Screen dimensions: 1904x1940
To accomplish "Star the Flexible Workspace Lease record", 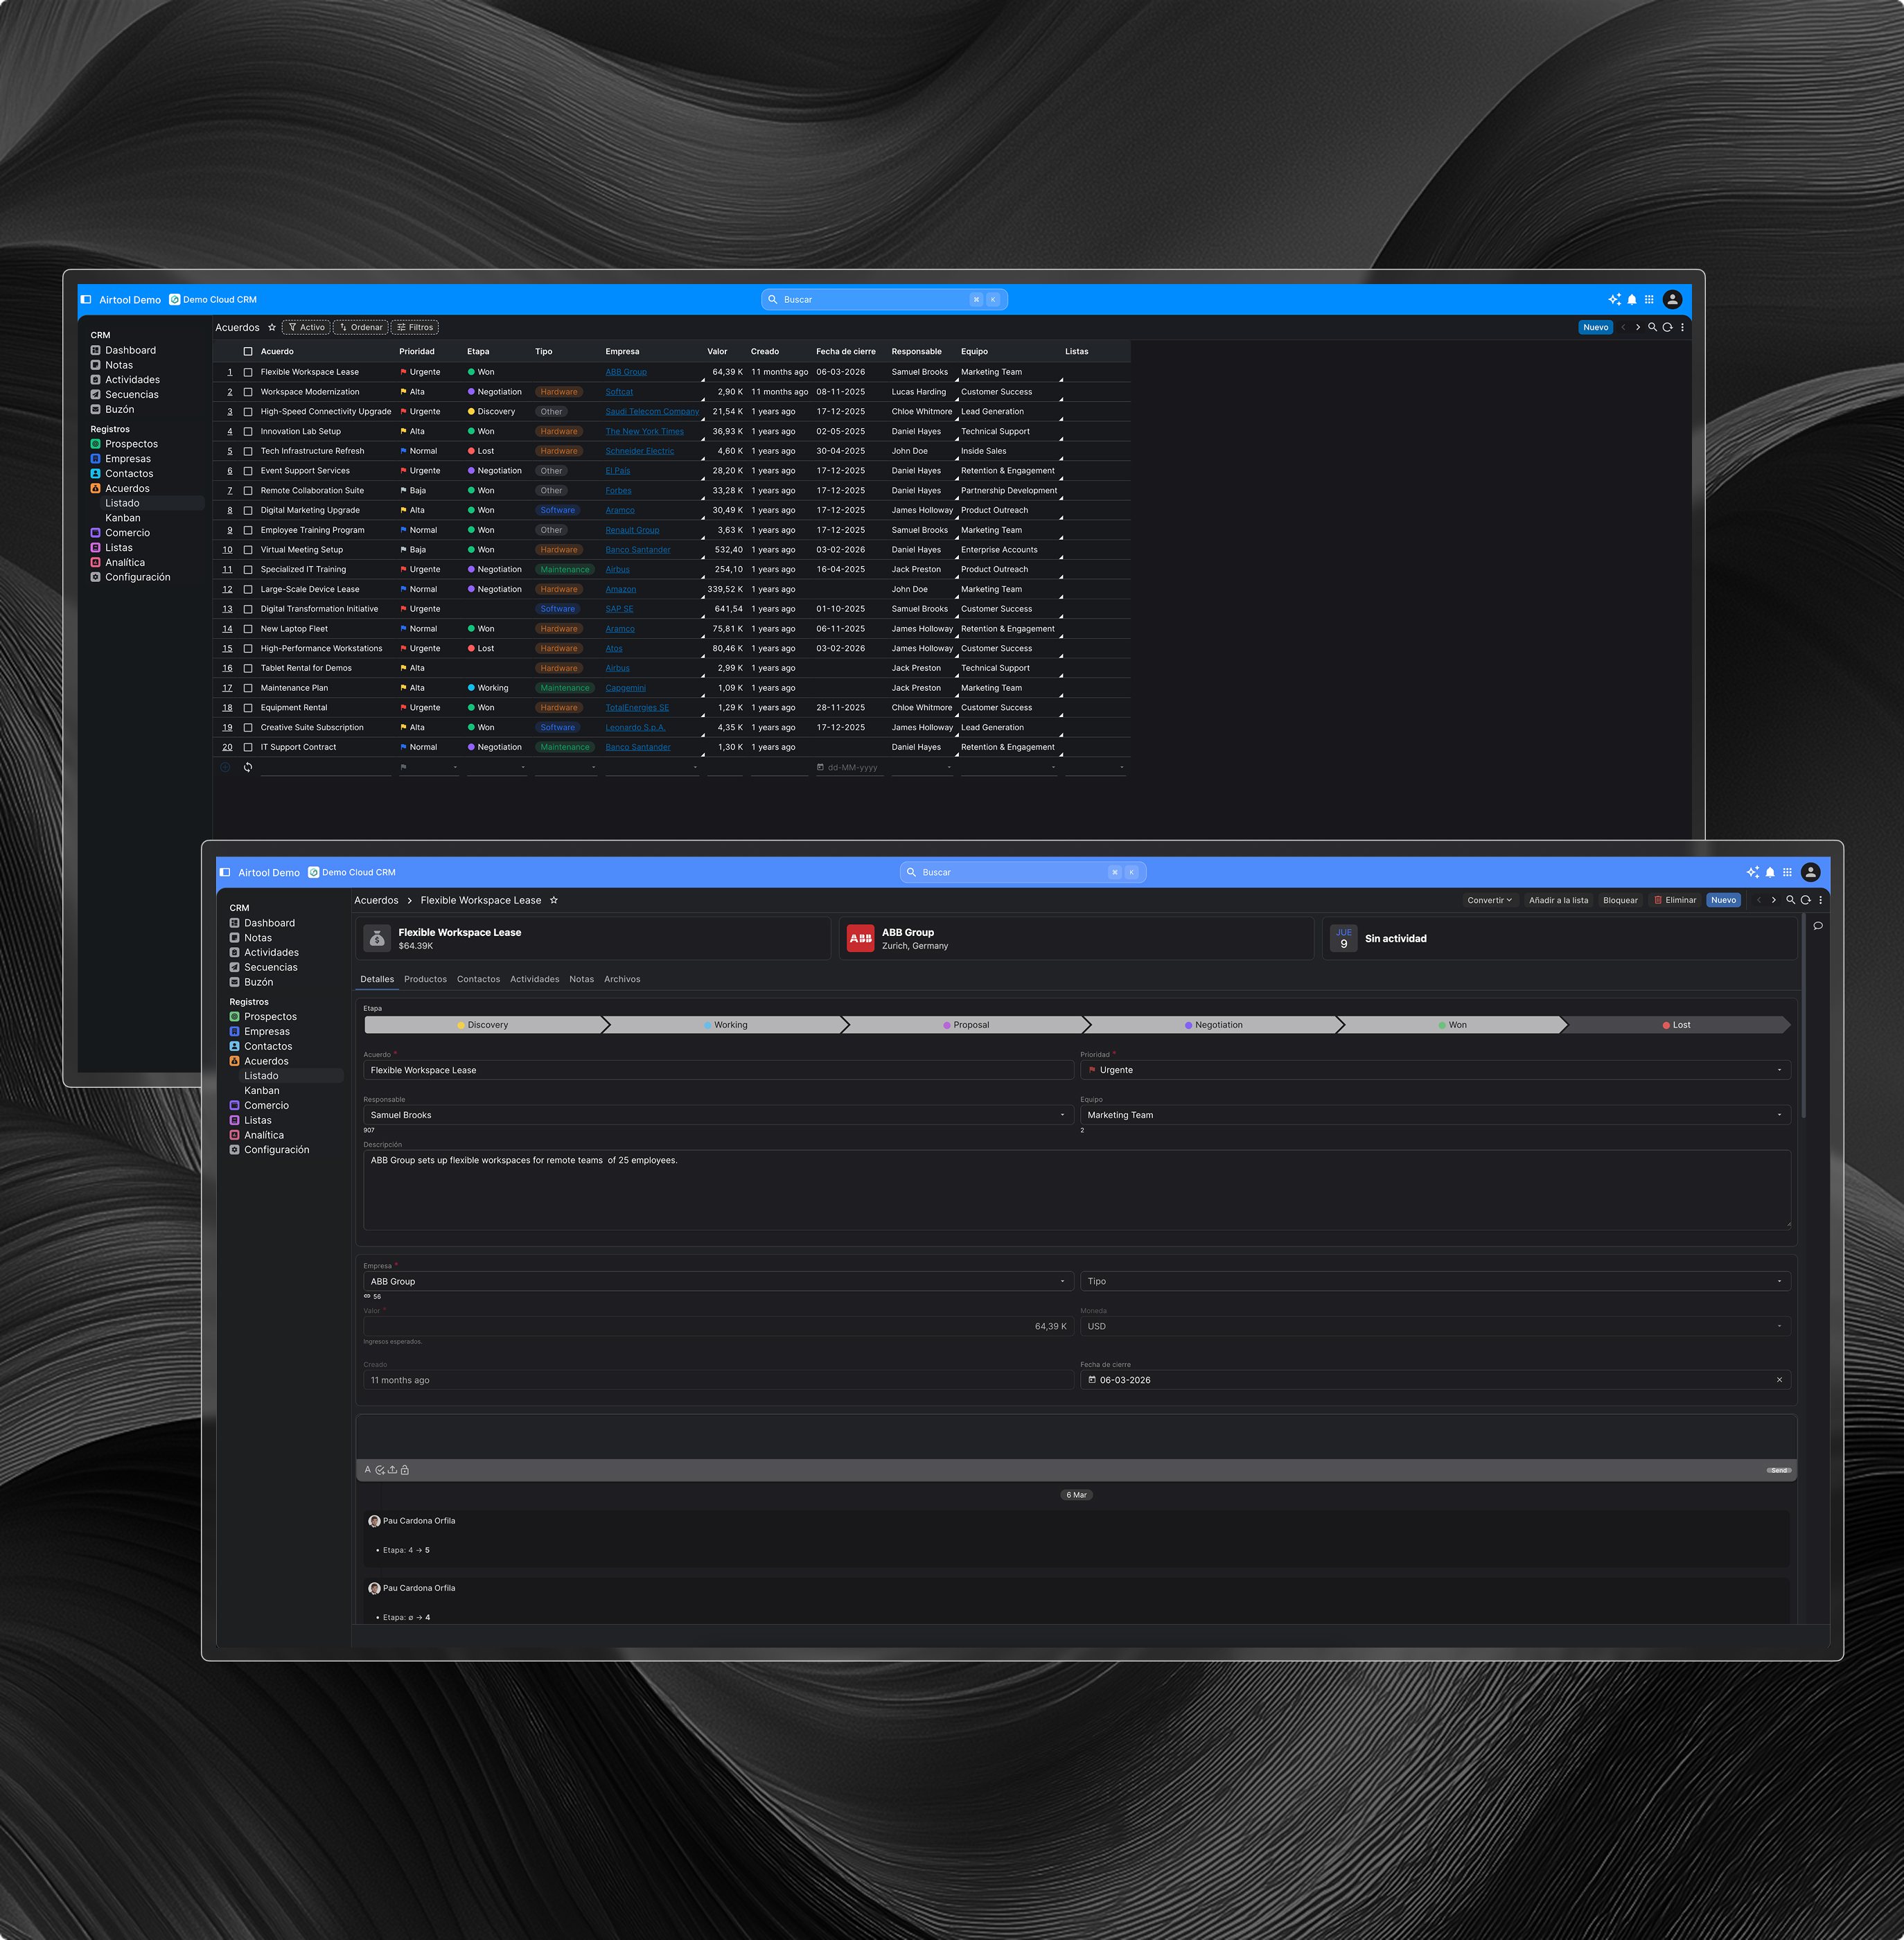I will pos(554,900).
